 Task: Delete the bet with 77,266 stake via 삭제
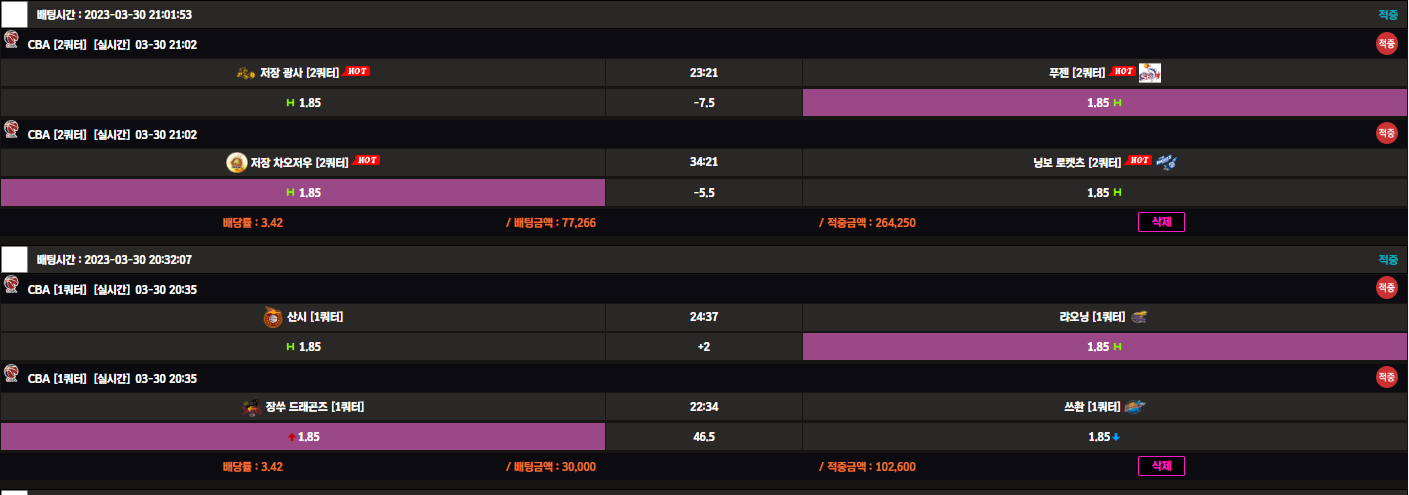[x=1161, y=222]
